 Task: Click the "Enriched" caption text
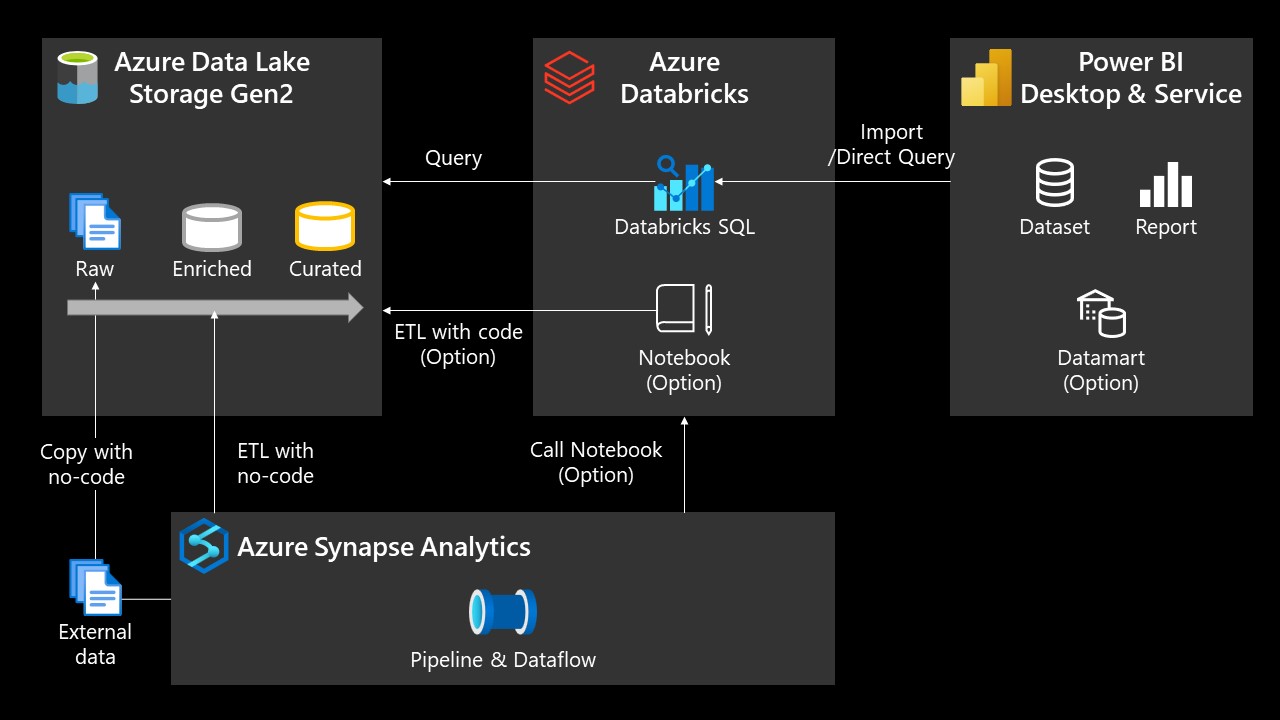coord(212,269)
